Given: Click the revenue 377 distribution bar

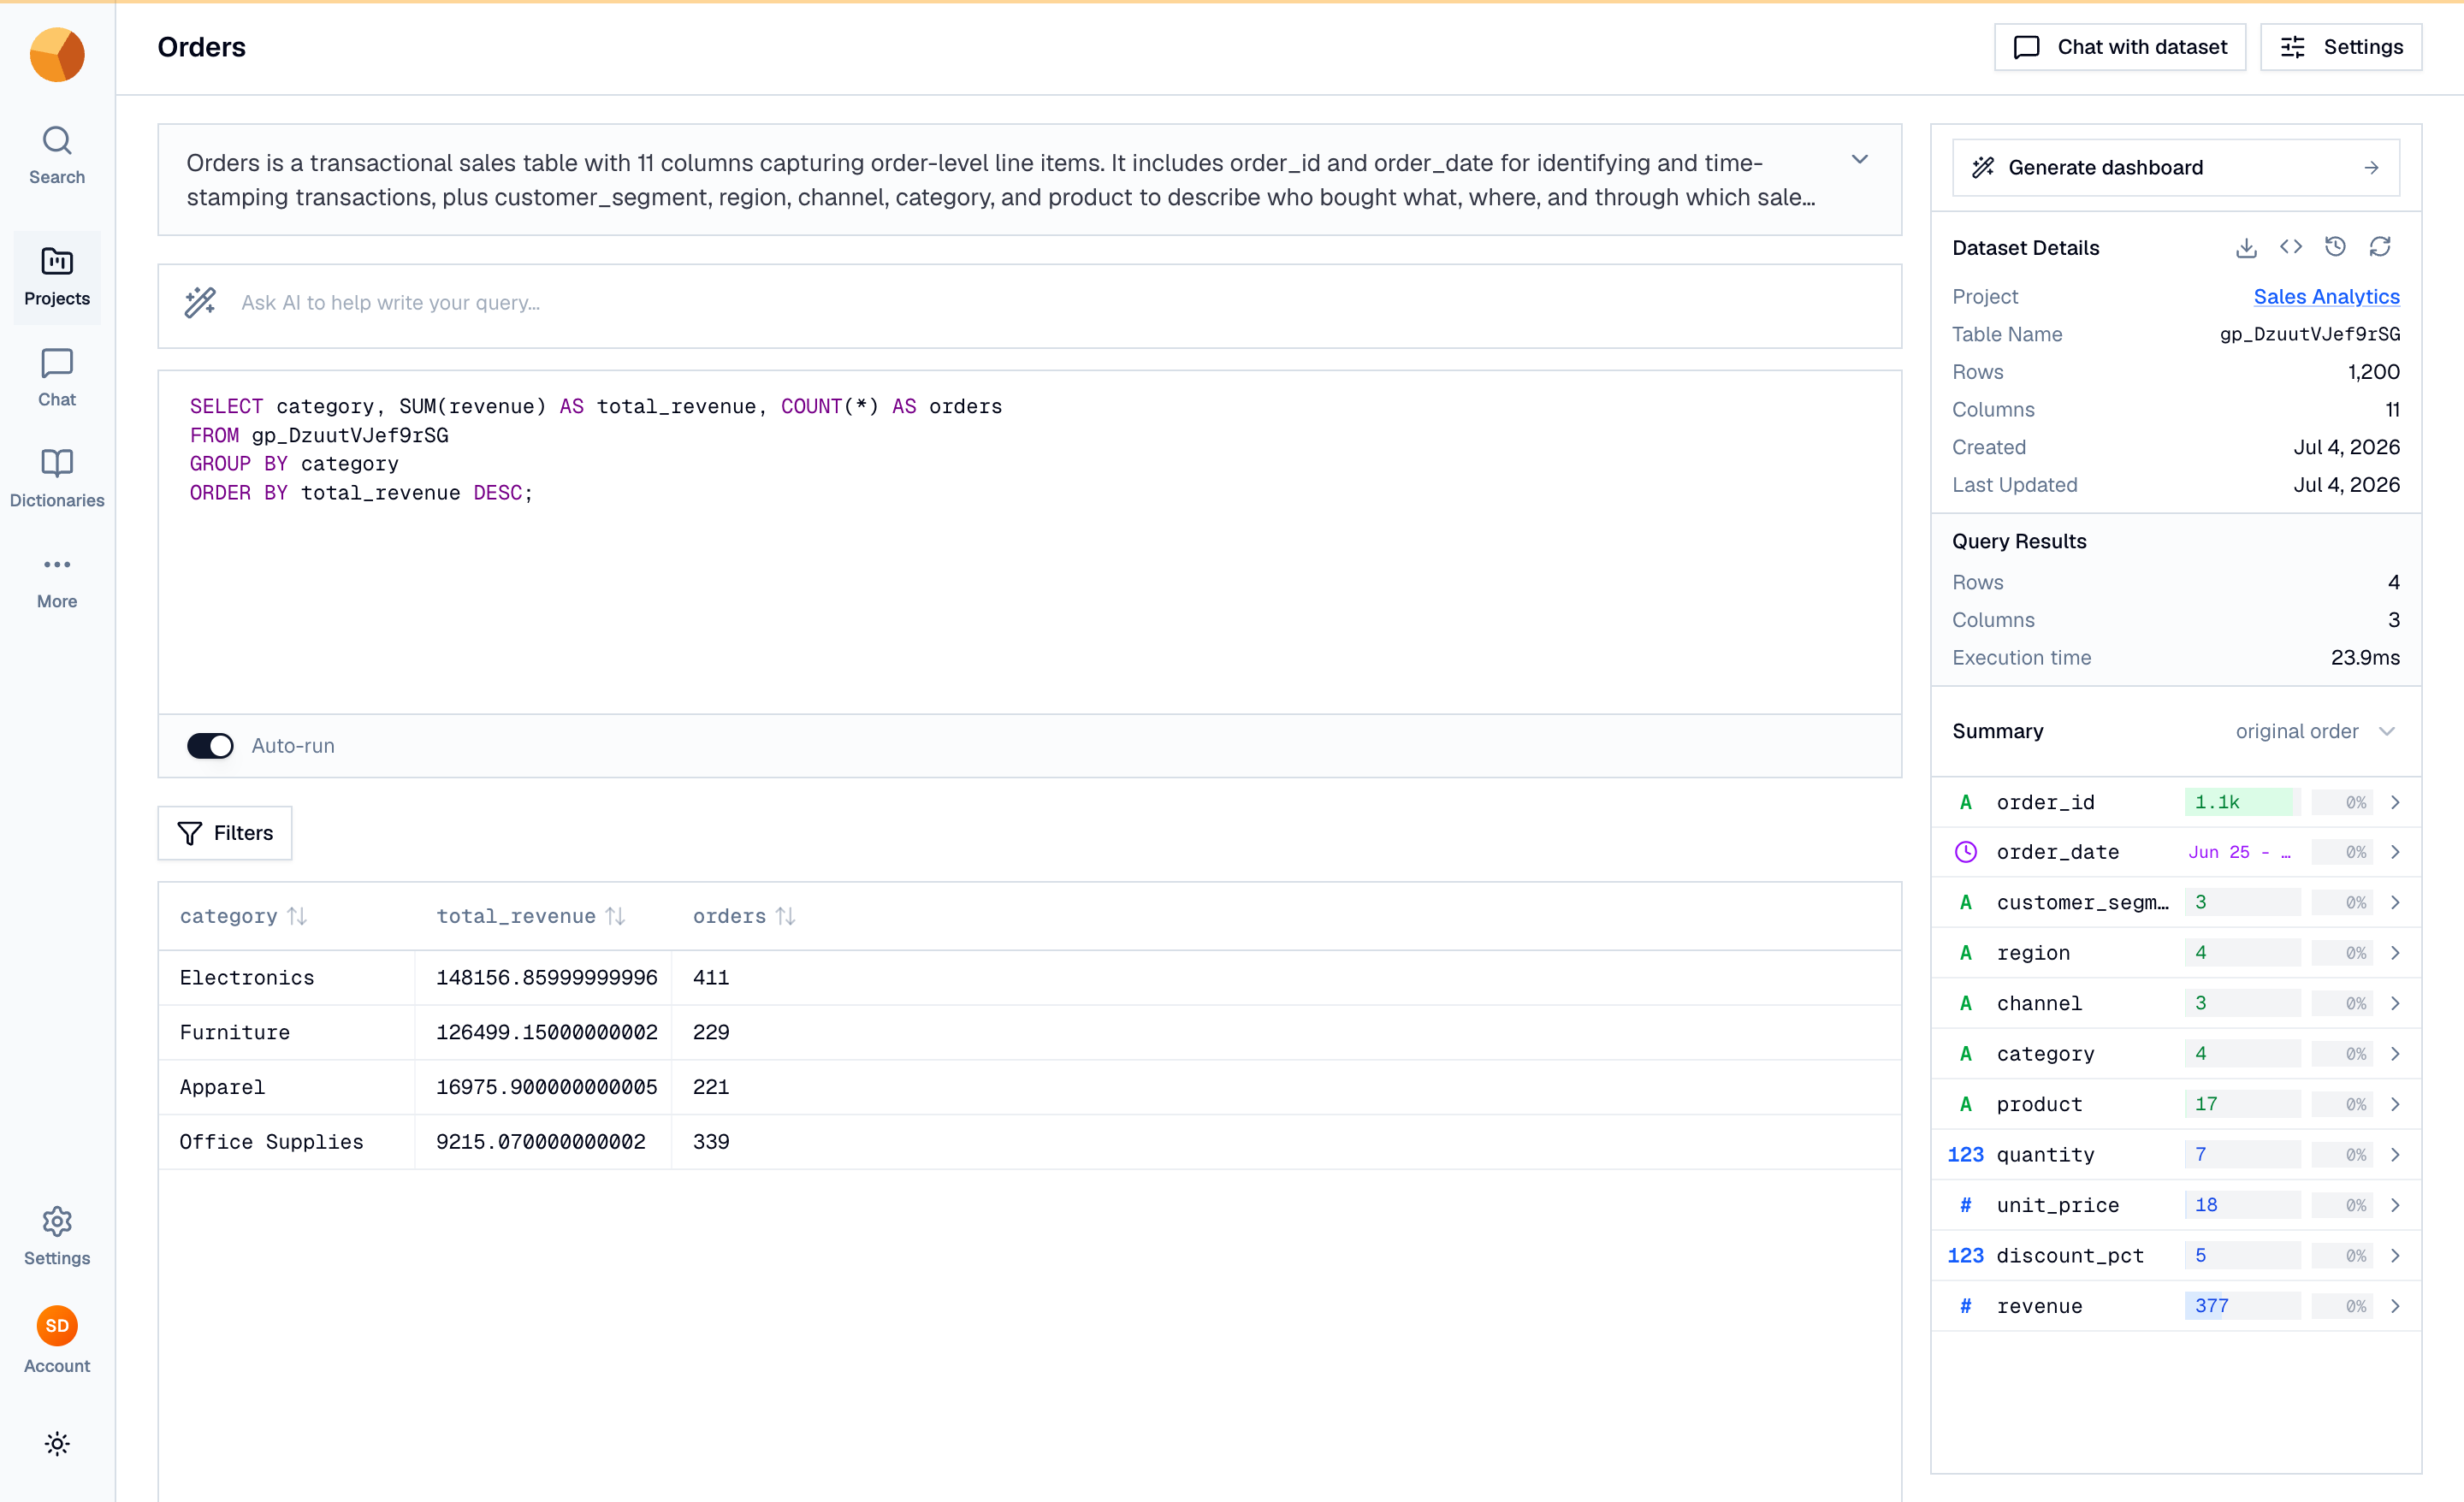Looking at the screenshot, I should [x=2242, y=1306].
